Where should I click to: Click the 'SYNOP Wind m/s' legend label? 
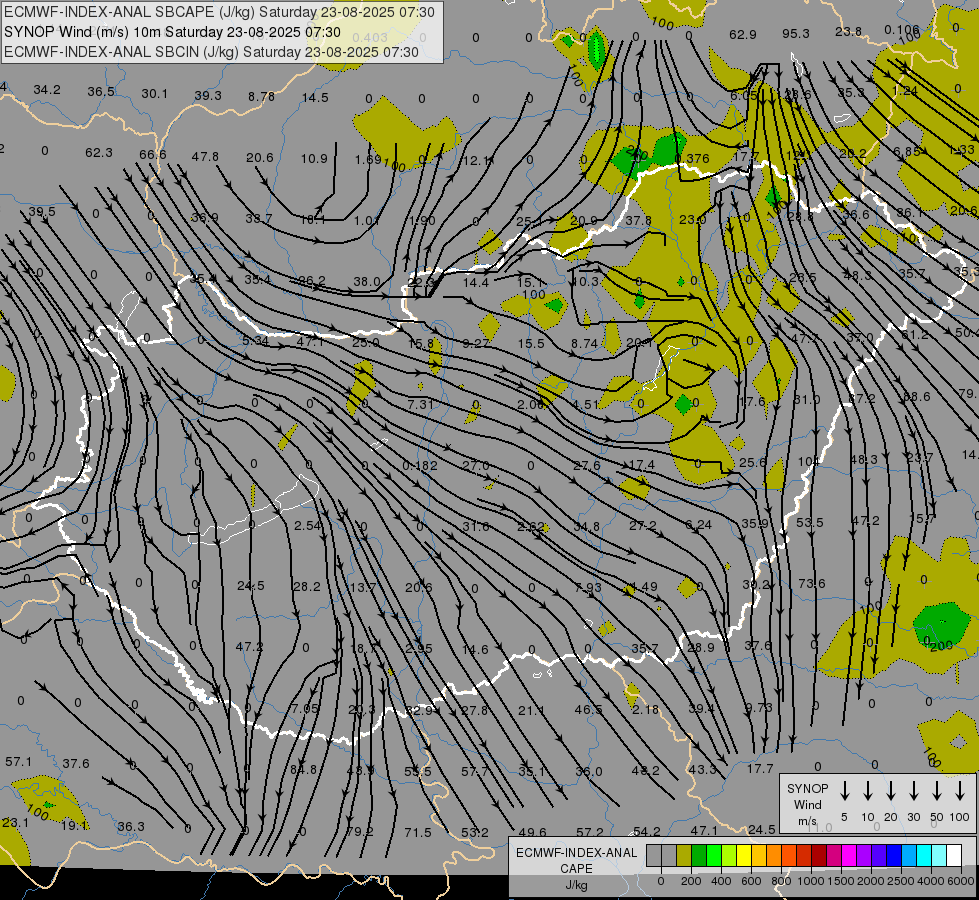[x=807, y=804]
